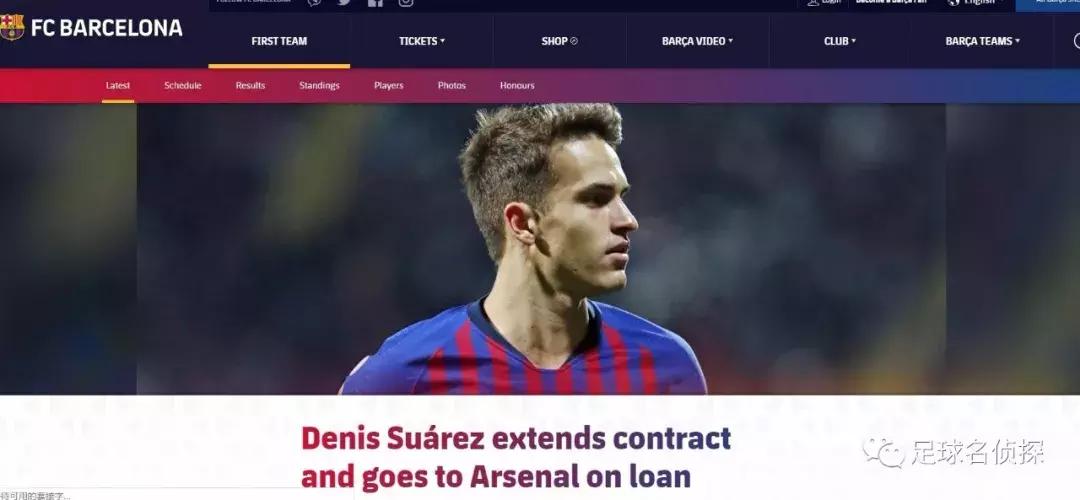Select the First Team menu item
Screen dimensions: 1080x500
coord(279,41)
